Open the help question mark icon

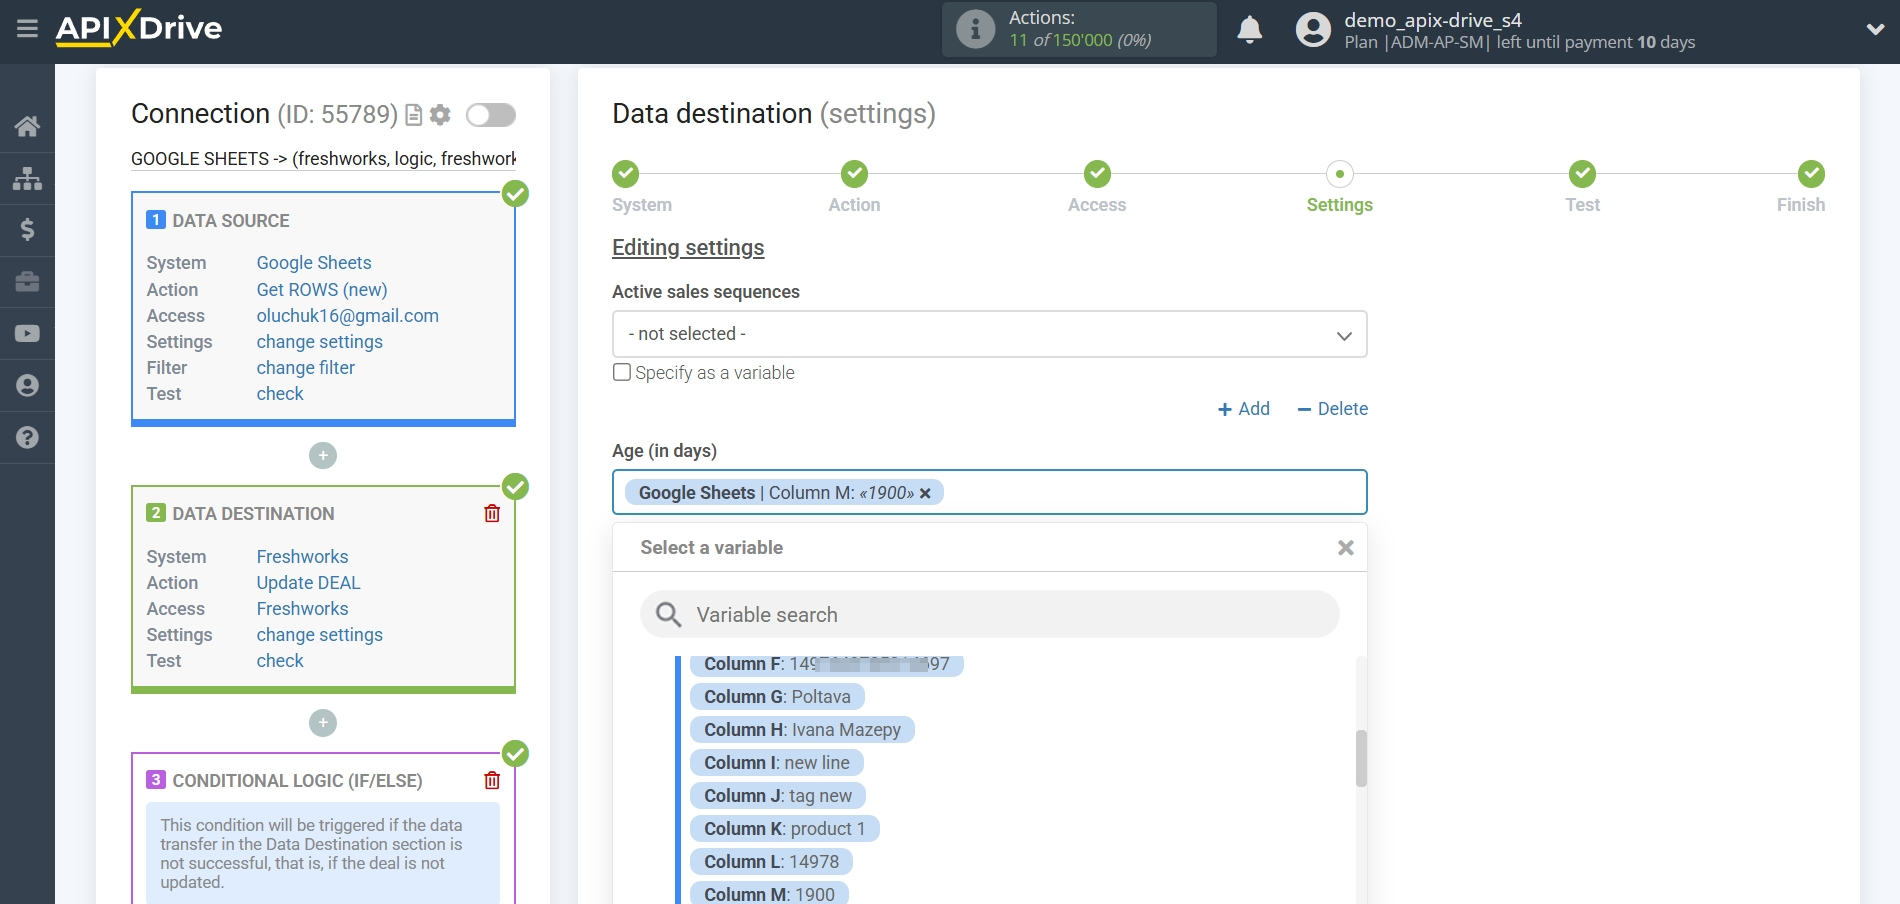(x=27, y=438)
